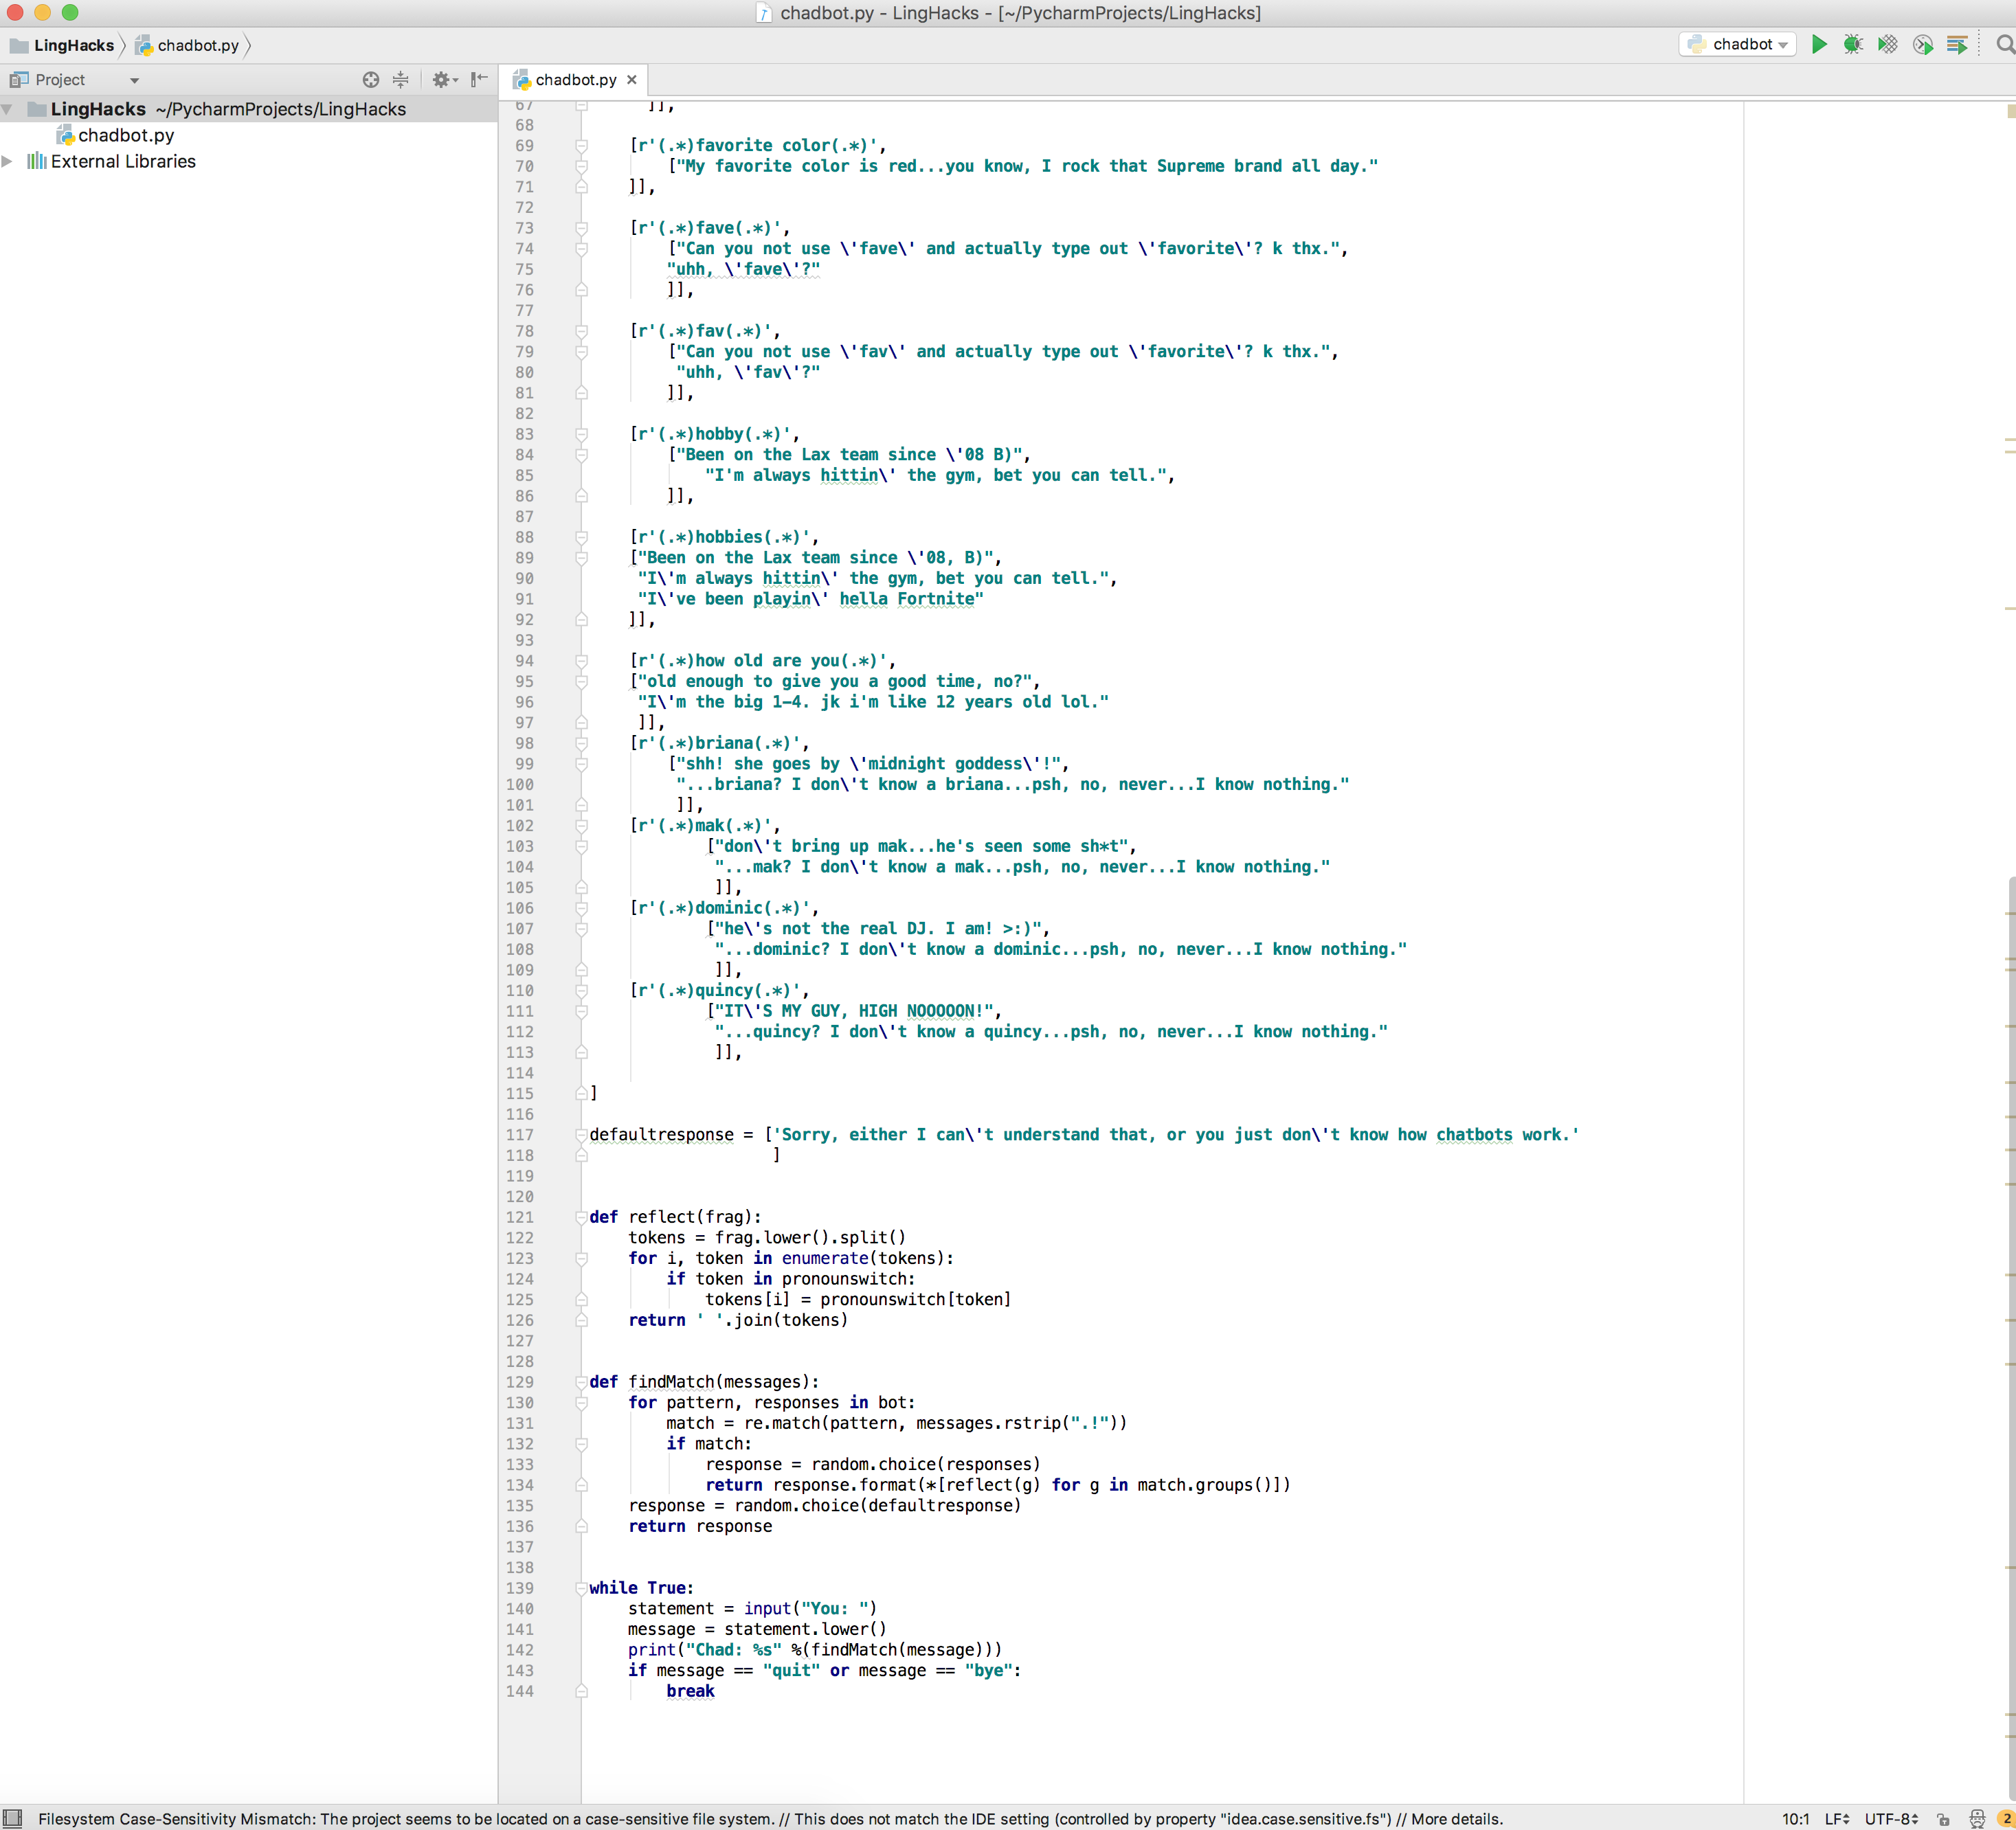The image size is (2016, 1830).
Task: Collapse the reflect function fold marker
Action: click(581, 1217)
